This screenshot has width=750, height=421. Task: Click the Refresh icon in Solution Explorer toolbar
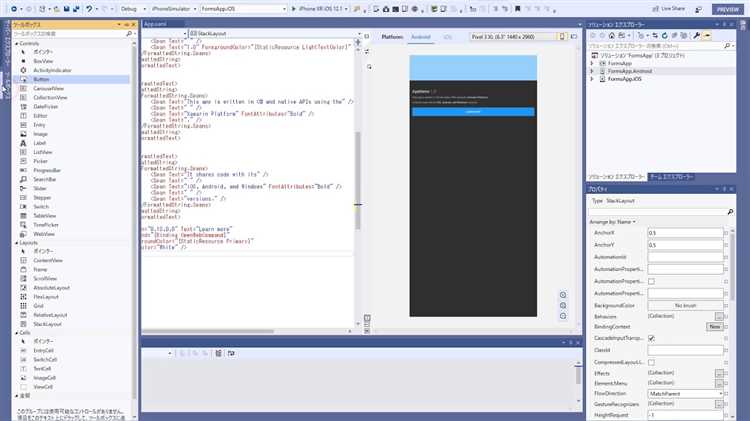tap(664, 35)
